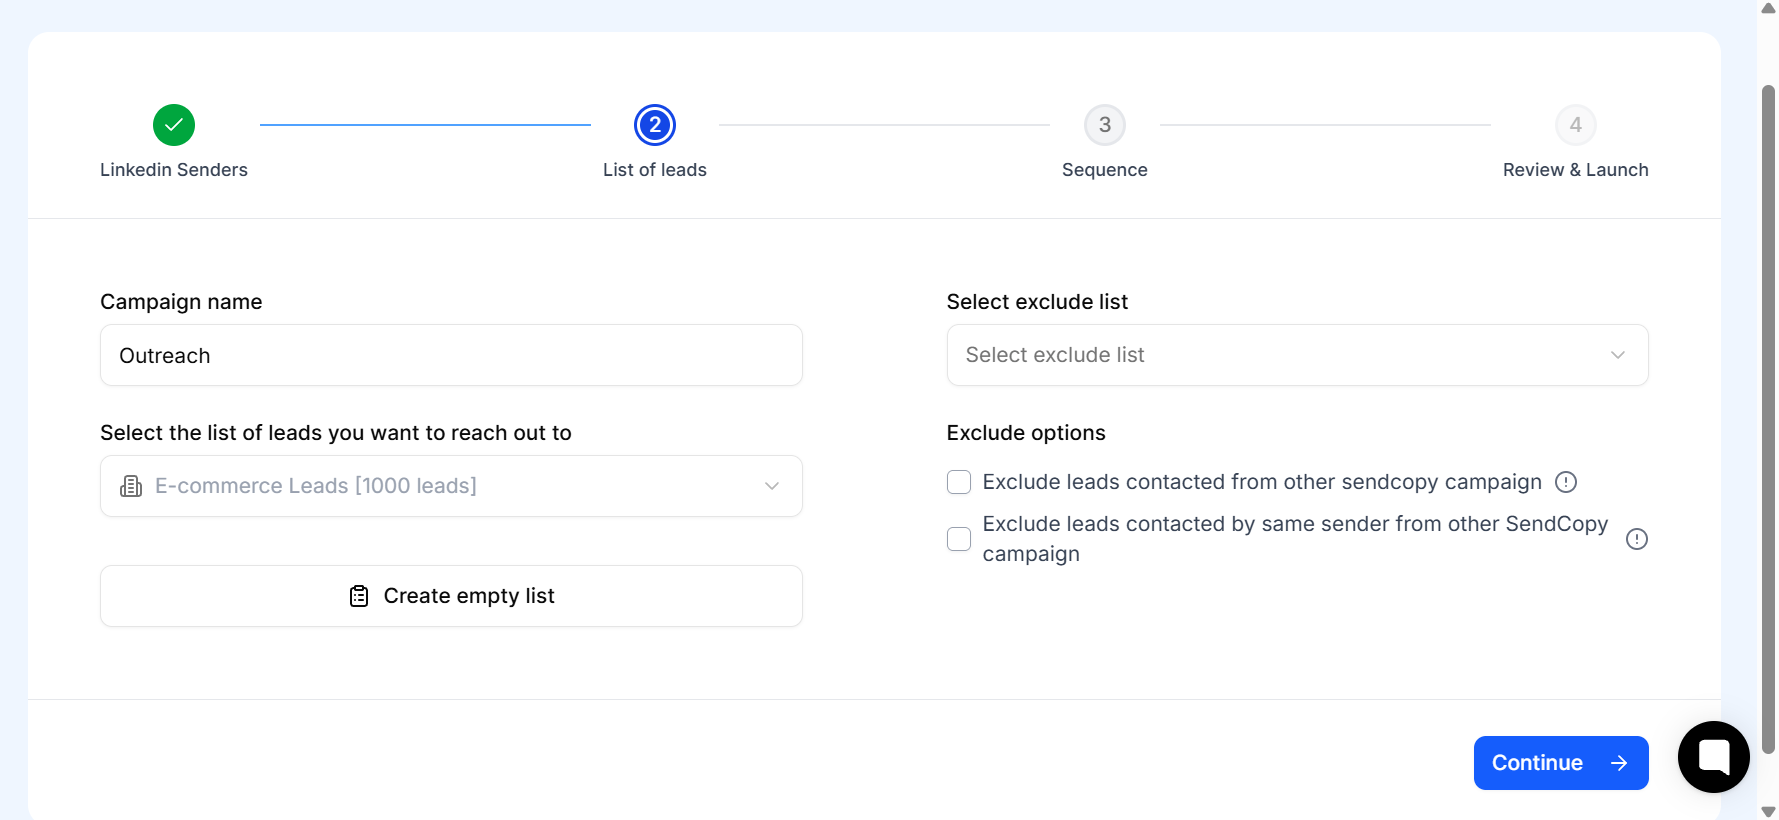
Task: Select the step 2 List of leads circle
Action: coord(655,125)
